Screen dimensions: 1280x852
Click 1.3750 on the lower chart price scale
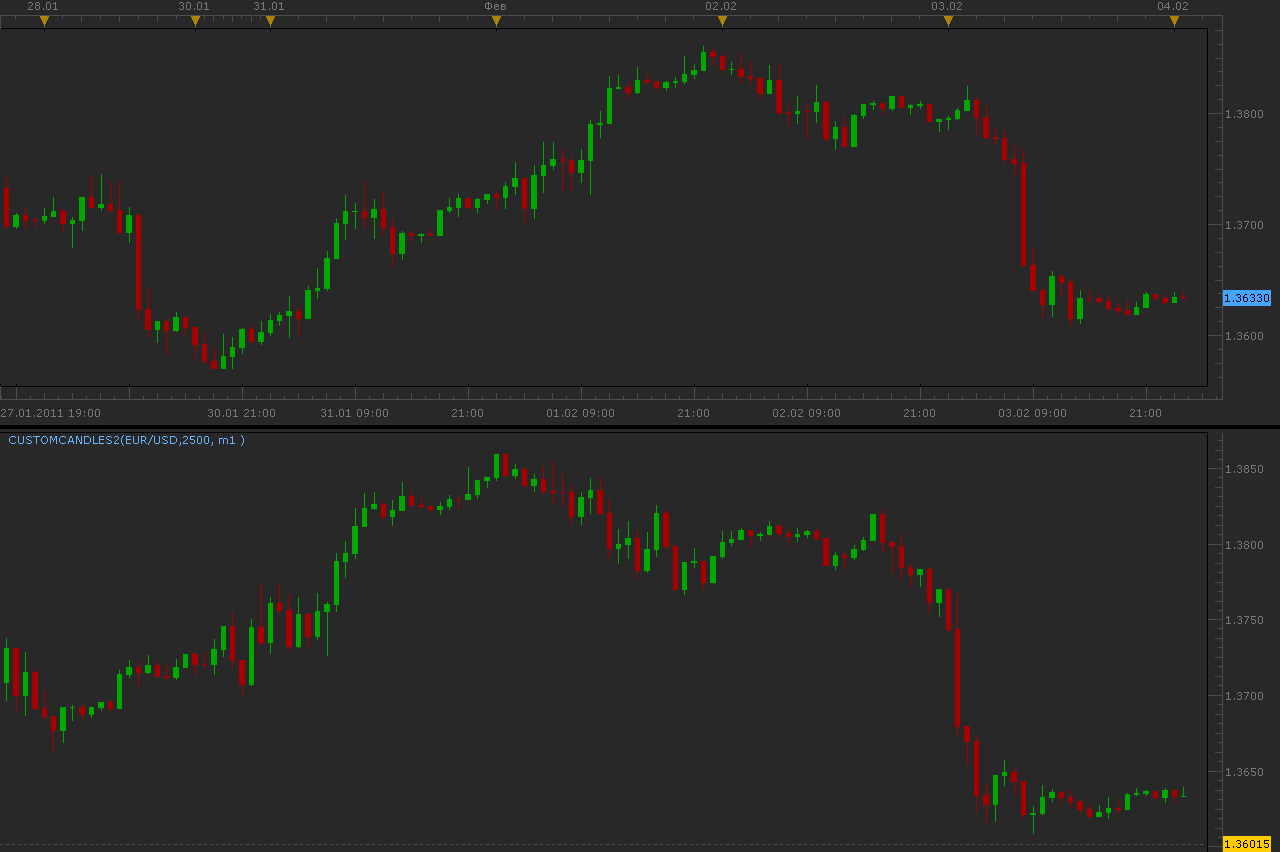(1245, 620)
